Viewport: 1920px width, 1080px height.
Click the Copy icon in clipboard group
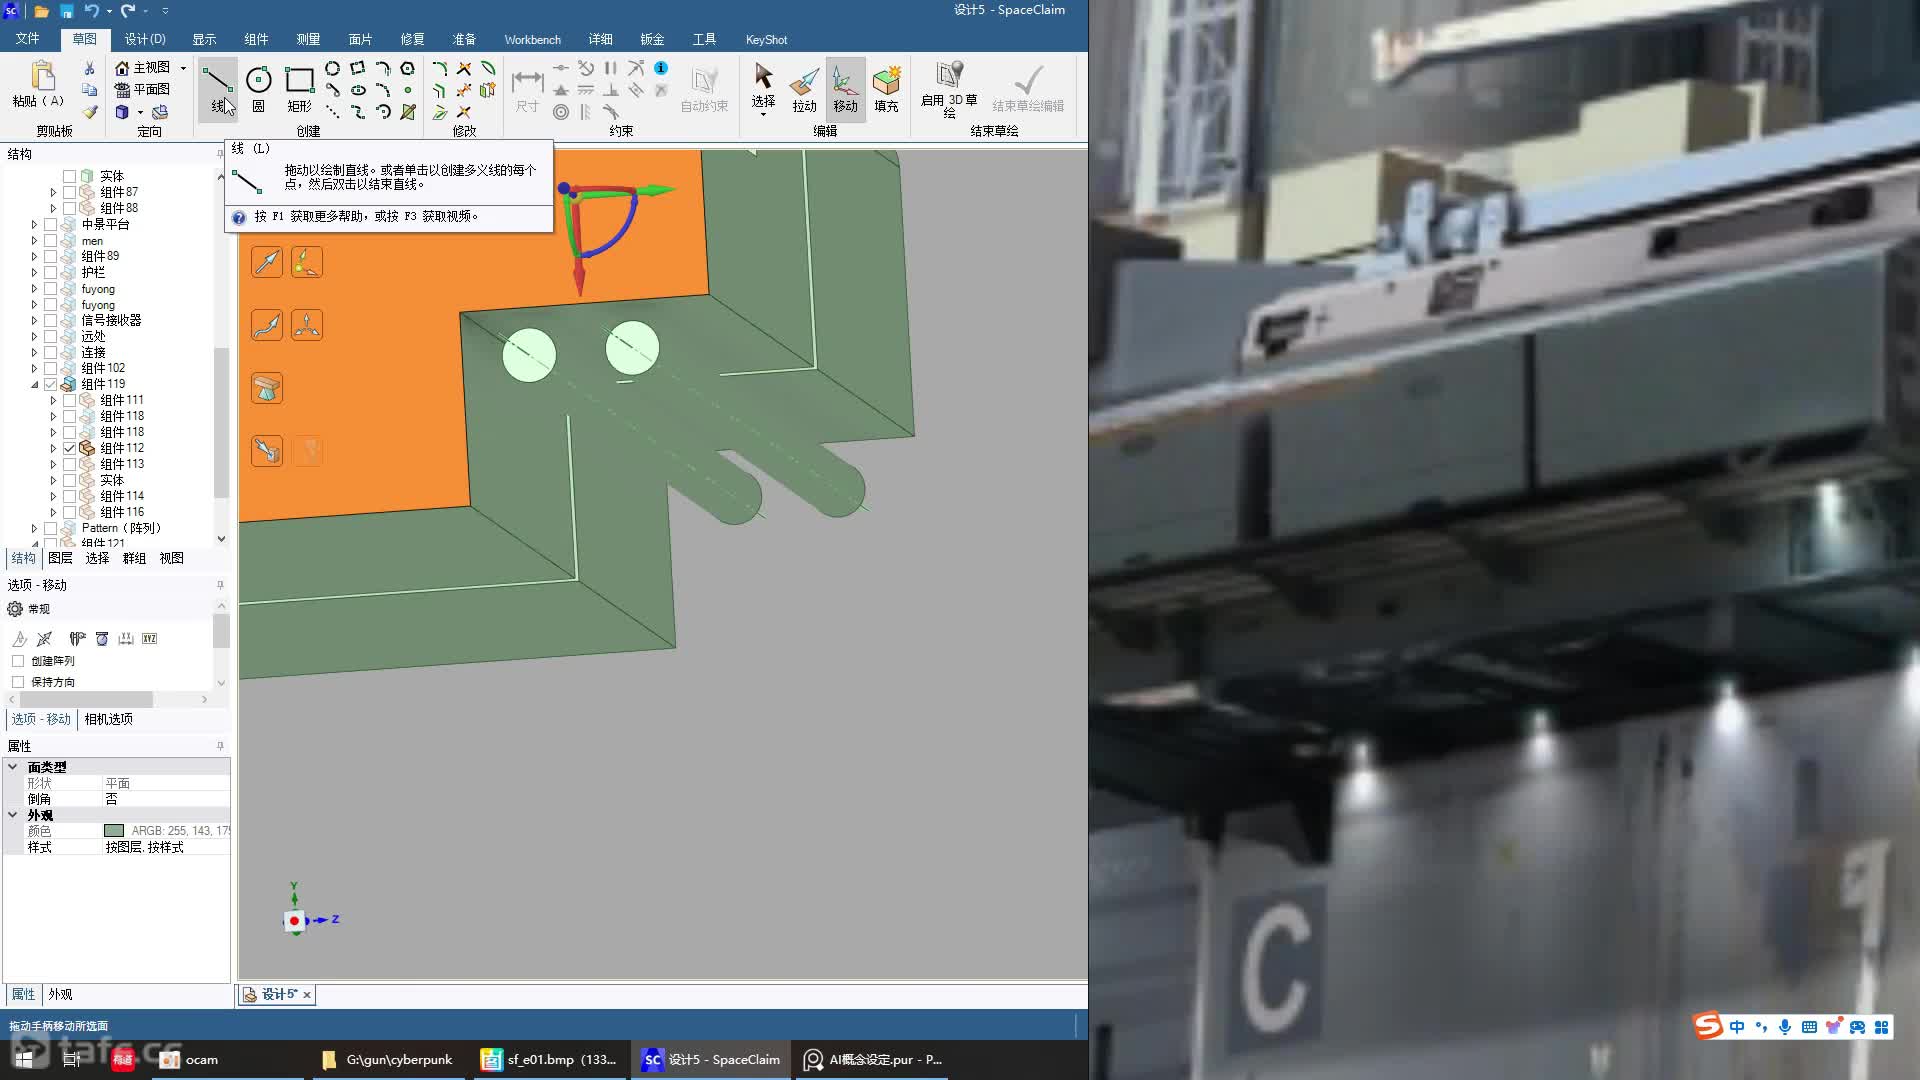coord(89,90)
